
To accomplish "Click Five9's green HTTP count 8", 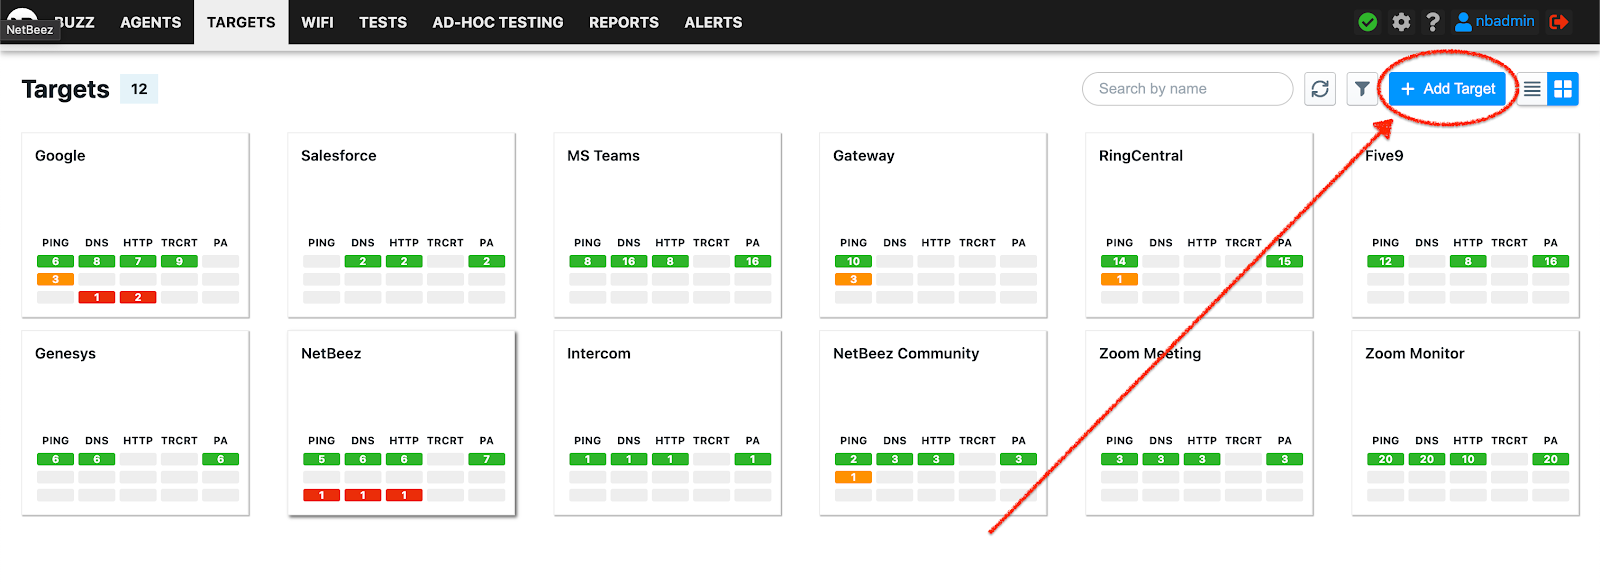I will (x=1468, y=261).
